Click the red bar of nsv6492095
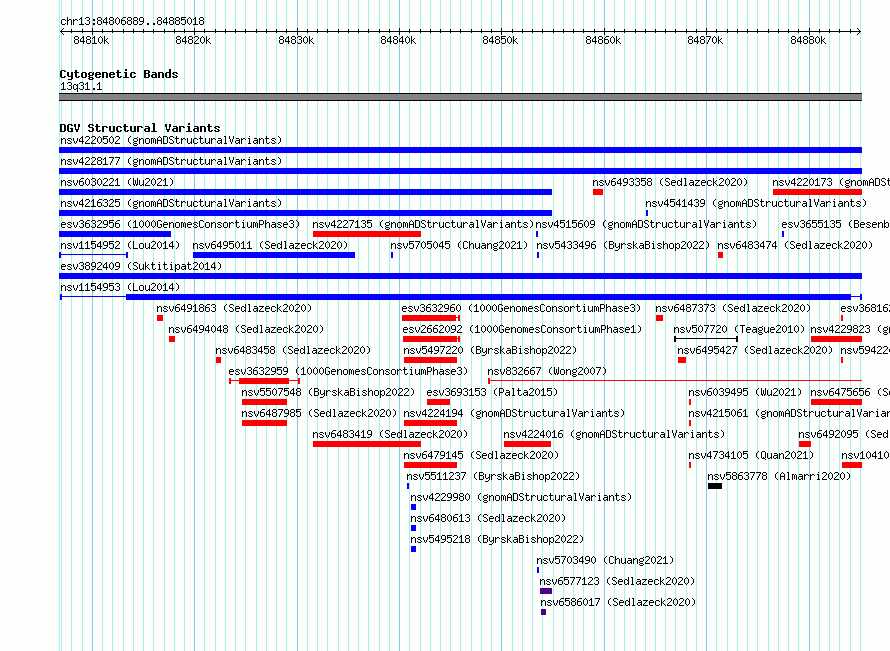 click(805, 444)
